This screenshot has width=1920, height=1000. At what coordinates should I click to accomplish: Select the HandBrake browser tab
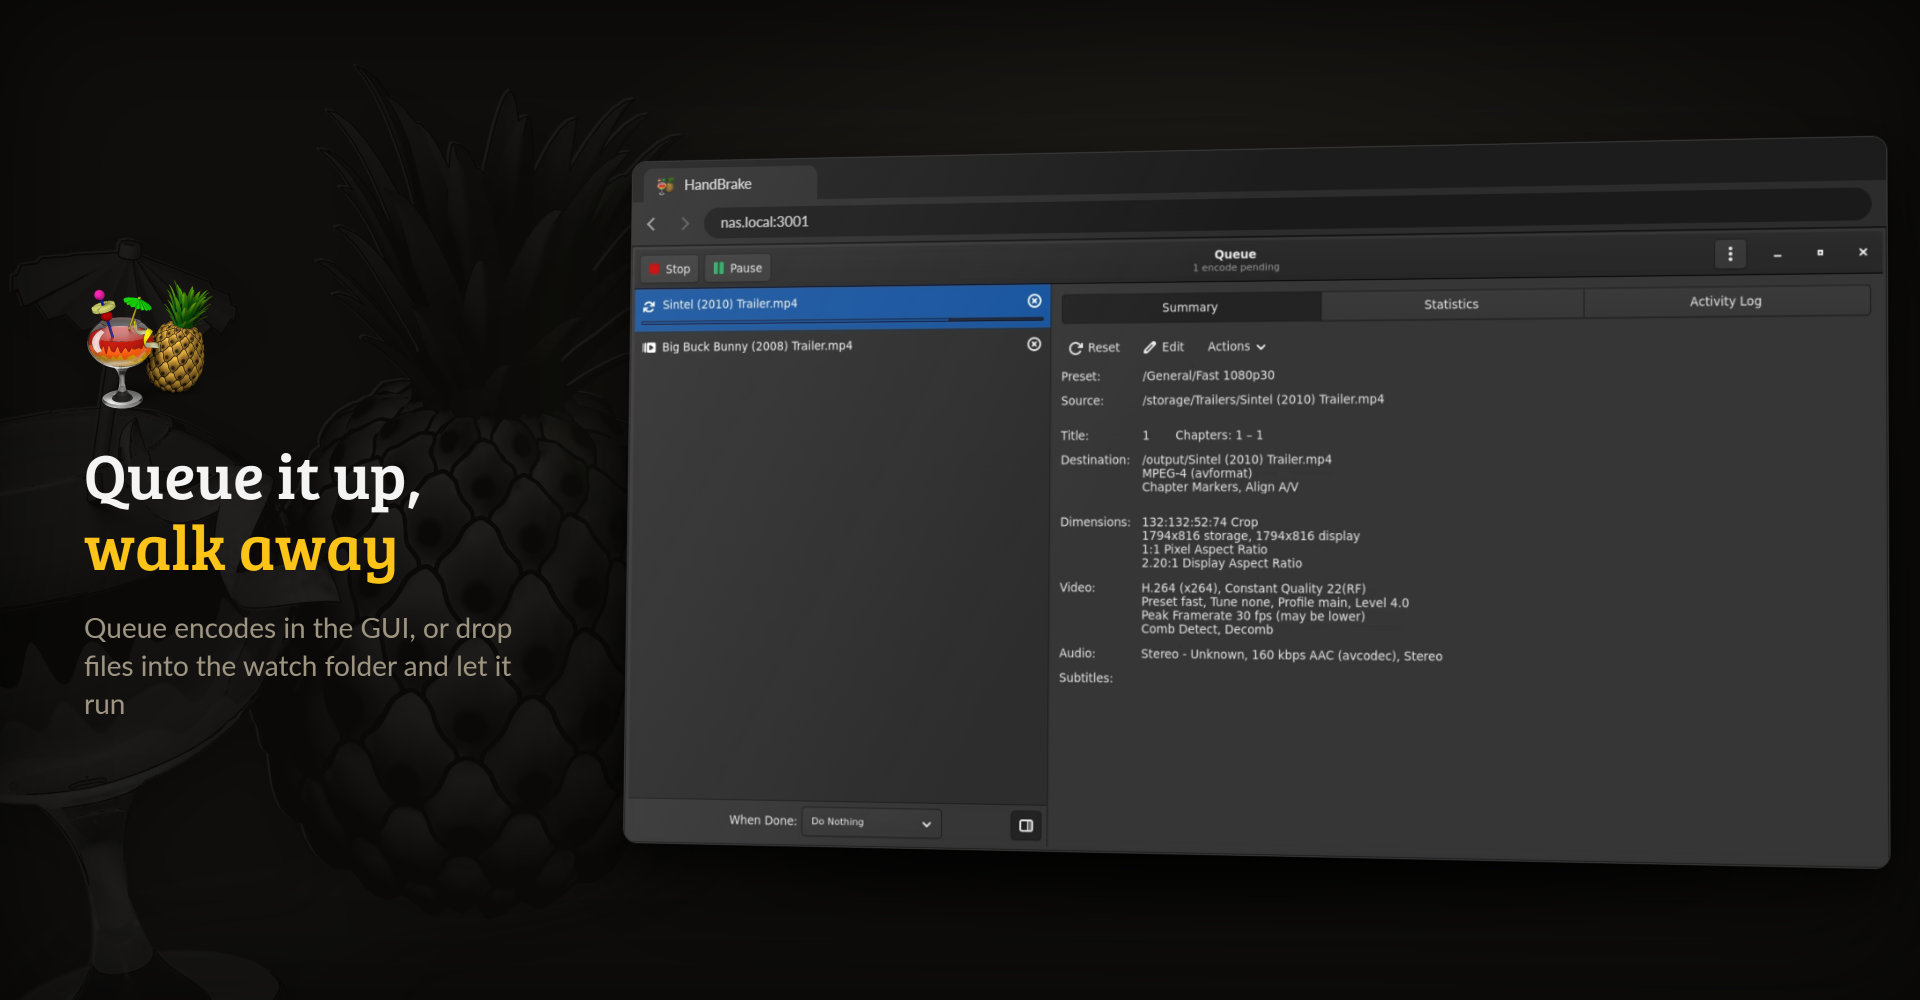point(730,184)
